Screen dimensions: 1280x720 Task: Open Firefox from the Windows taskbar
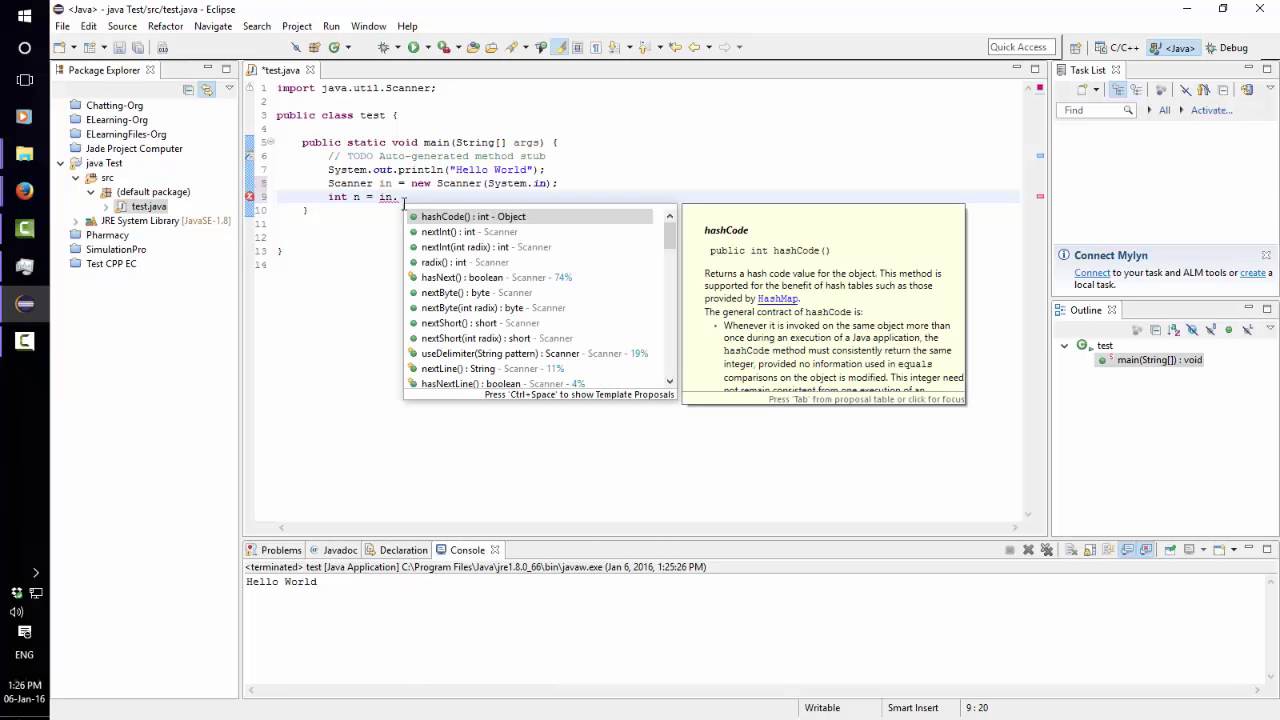click(x=25, y=191)
